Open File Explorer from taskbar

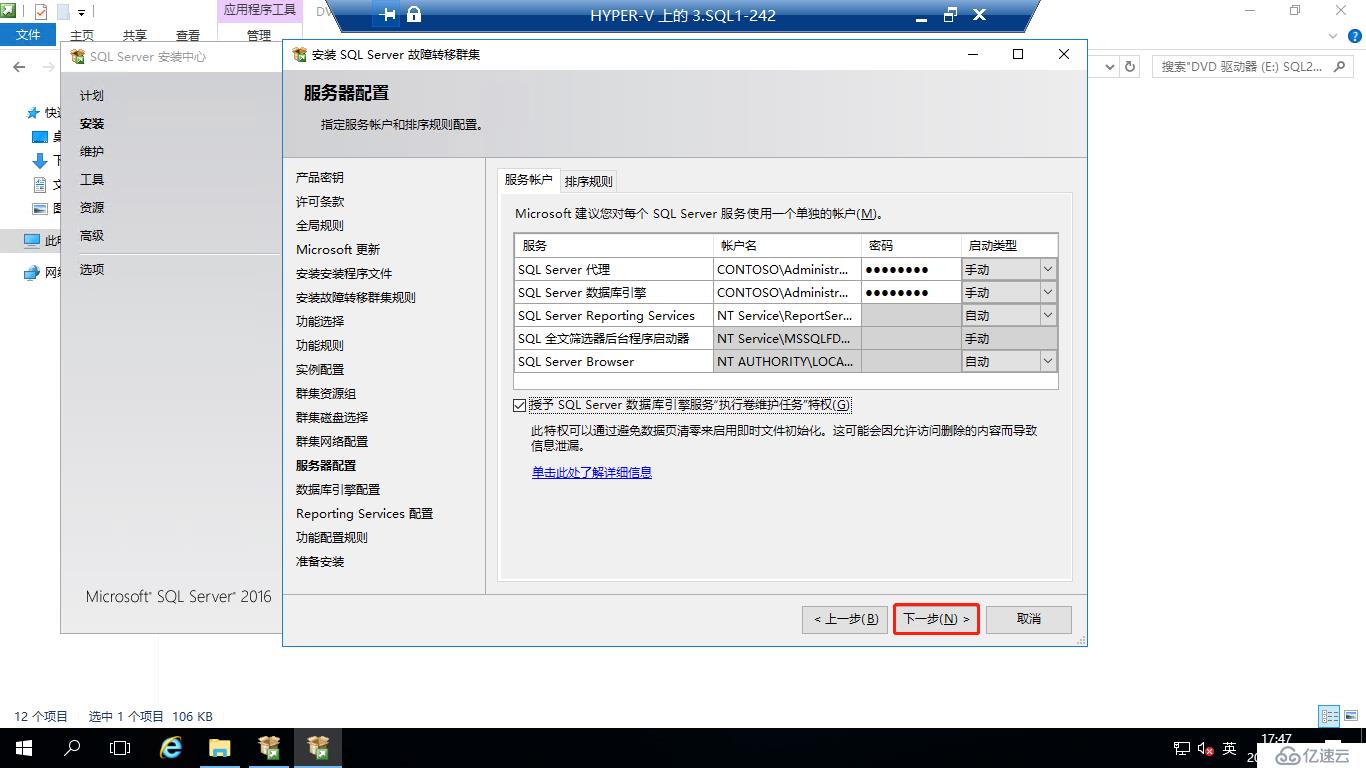point(220,748)
